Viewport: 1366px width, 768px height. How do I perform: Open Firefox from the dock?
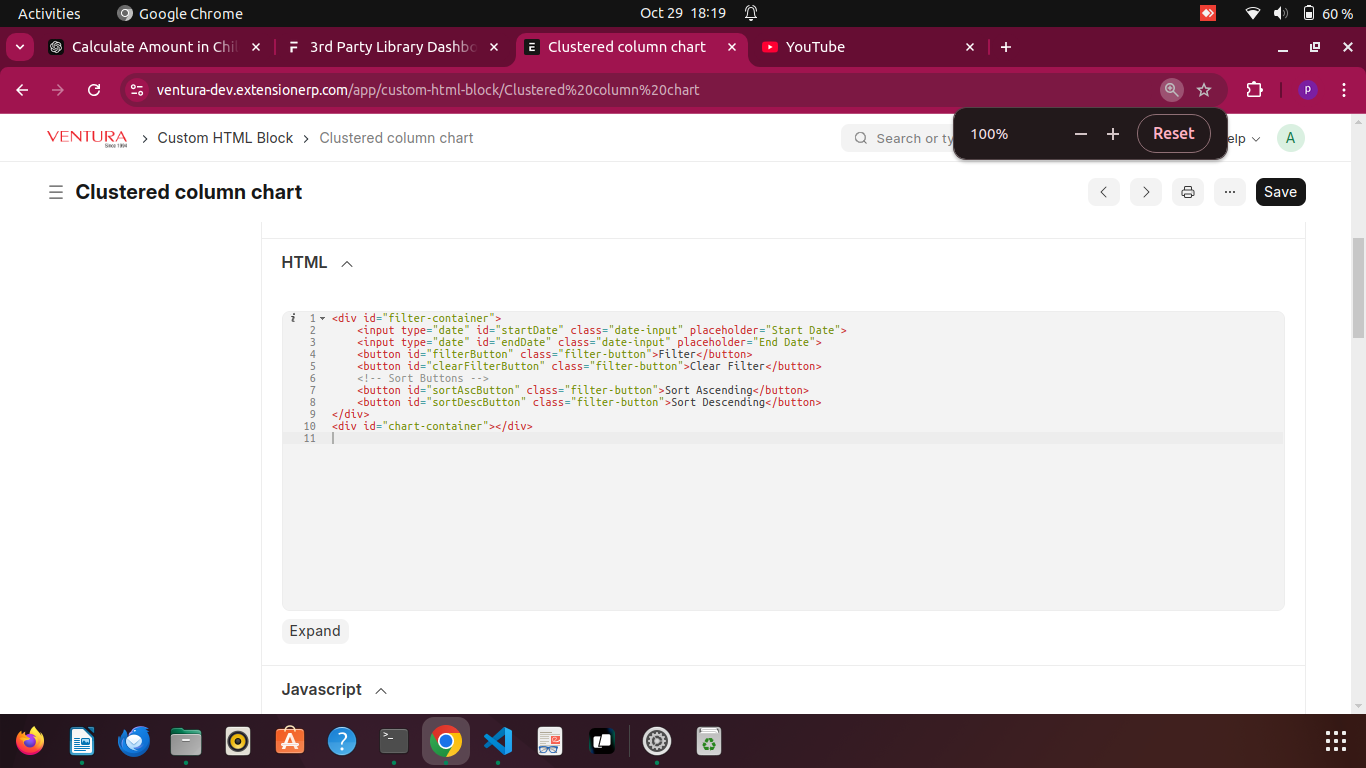click(30, 741)
